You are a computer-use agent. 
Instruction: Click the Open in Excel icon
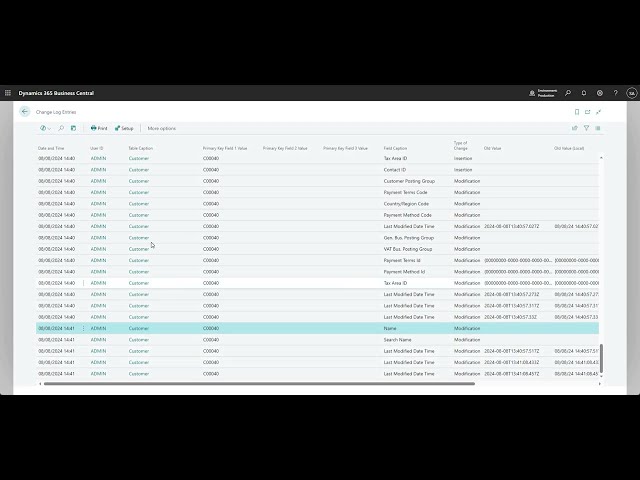click(x=73, y=128)
